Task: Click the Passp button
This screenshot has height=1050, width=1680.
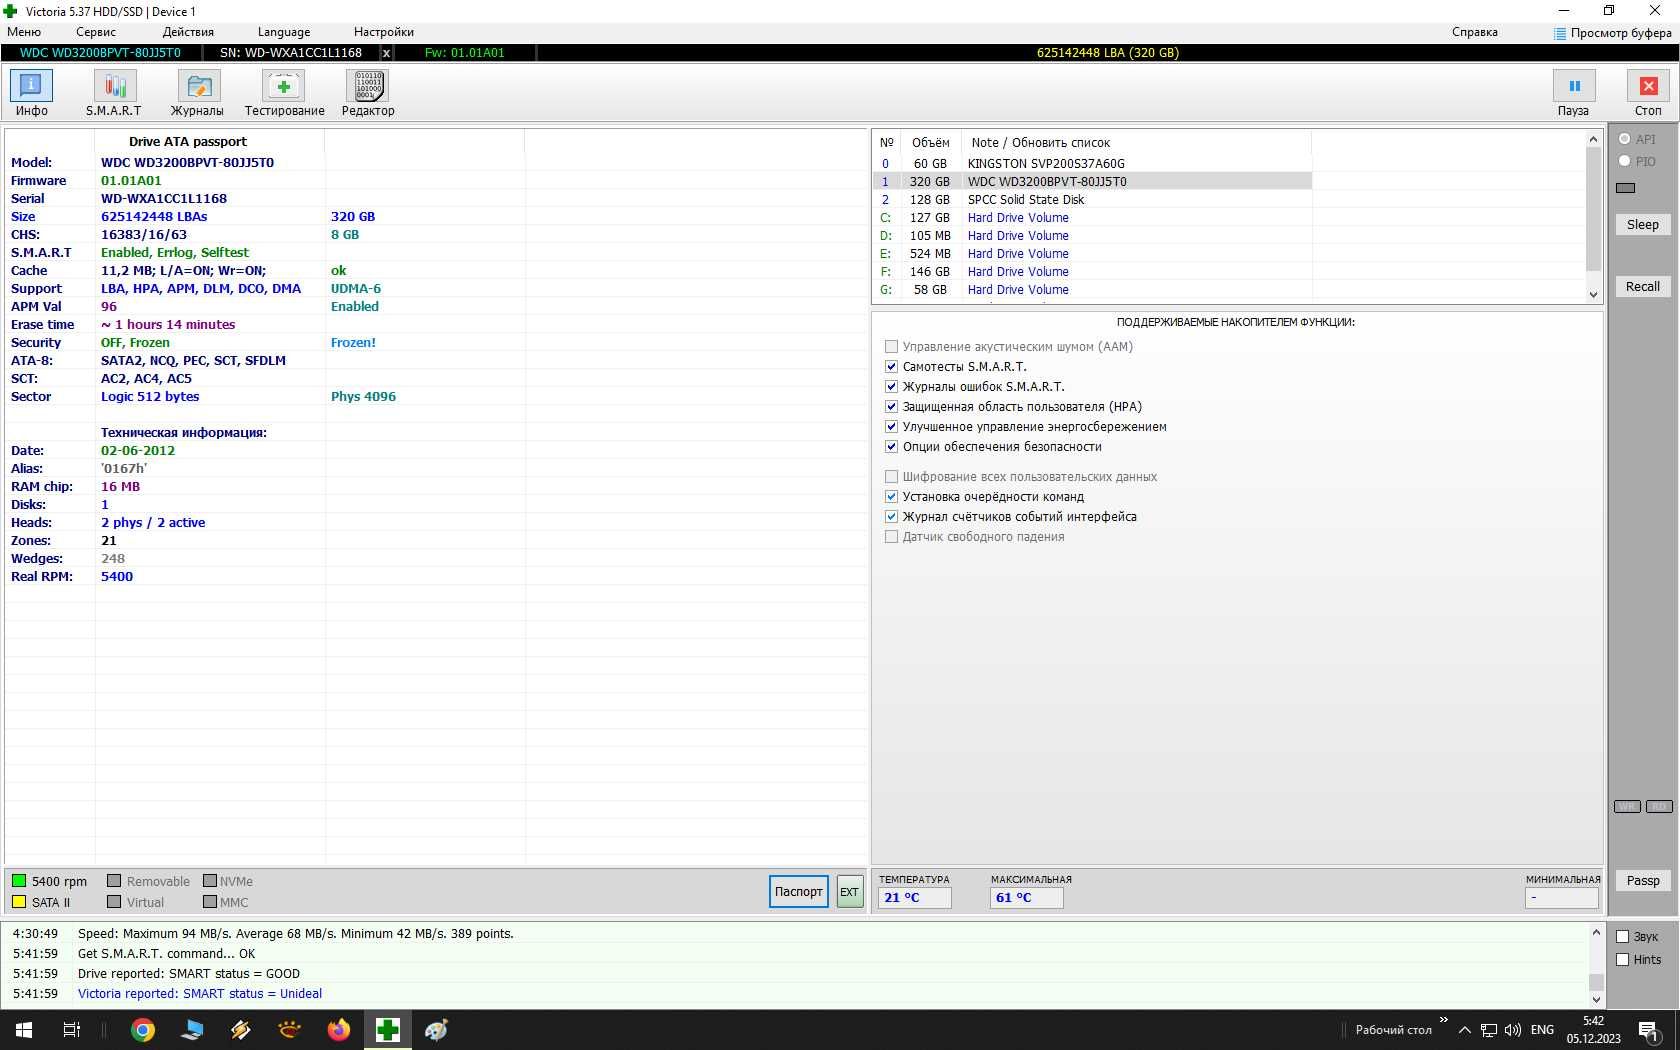Action: click(1643, 881)
